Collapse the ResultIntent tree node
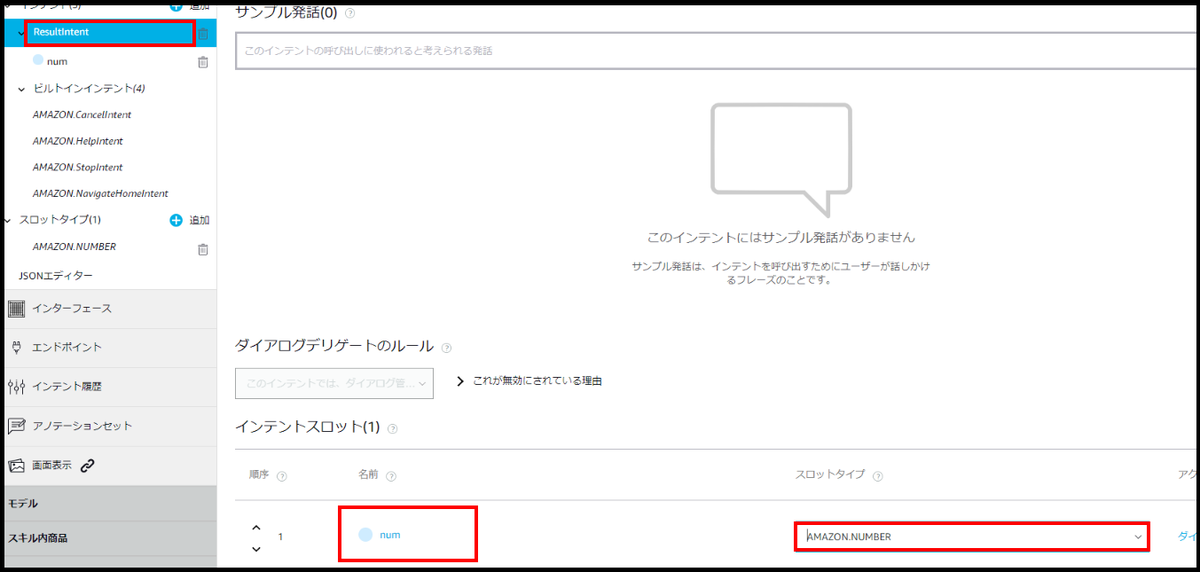Screen dimensions: 1200x572 (x=22, y=33)
